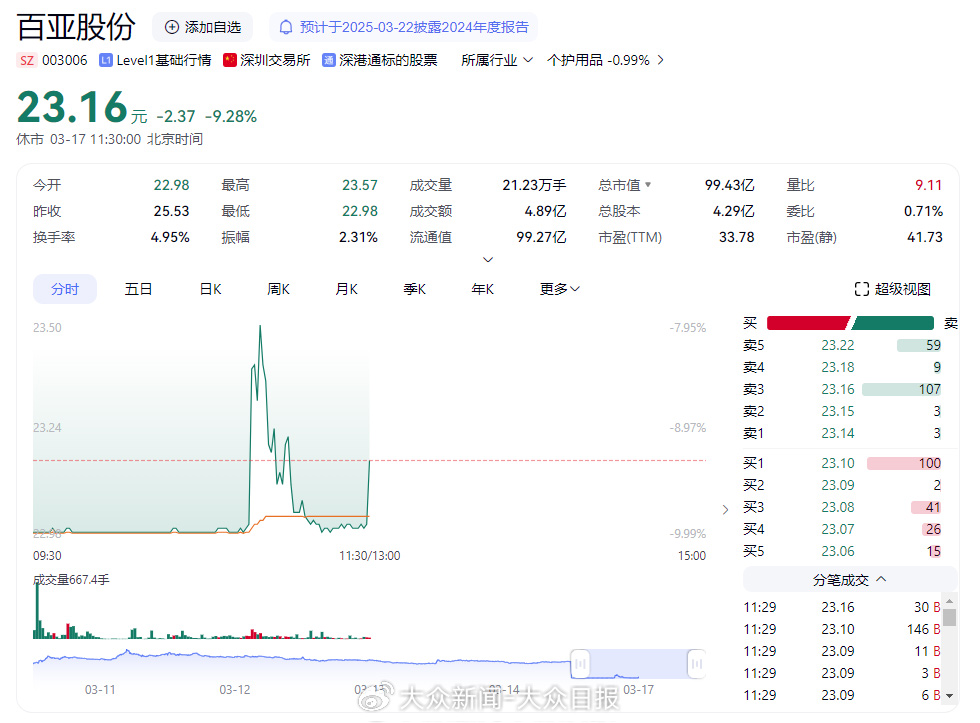Click the left handle of the timeline range slider

click(580, 664)
